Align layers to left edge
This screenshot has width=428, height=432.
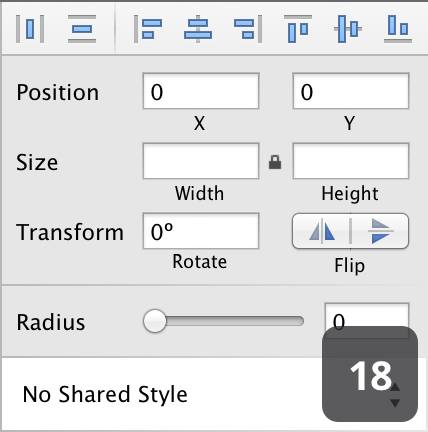(x=148, y=29)
